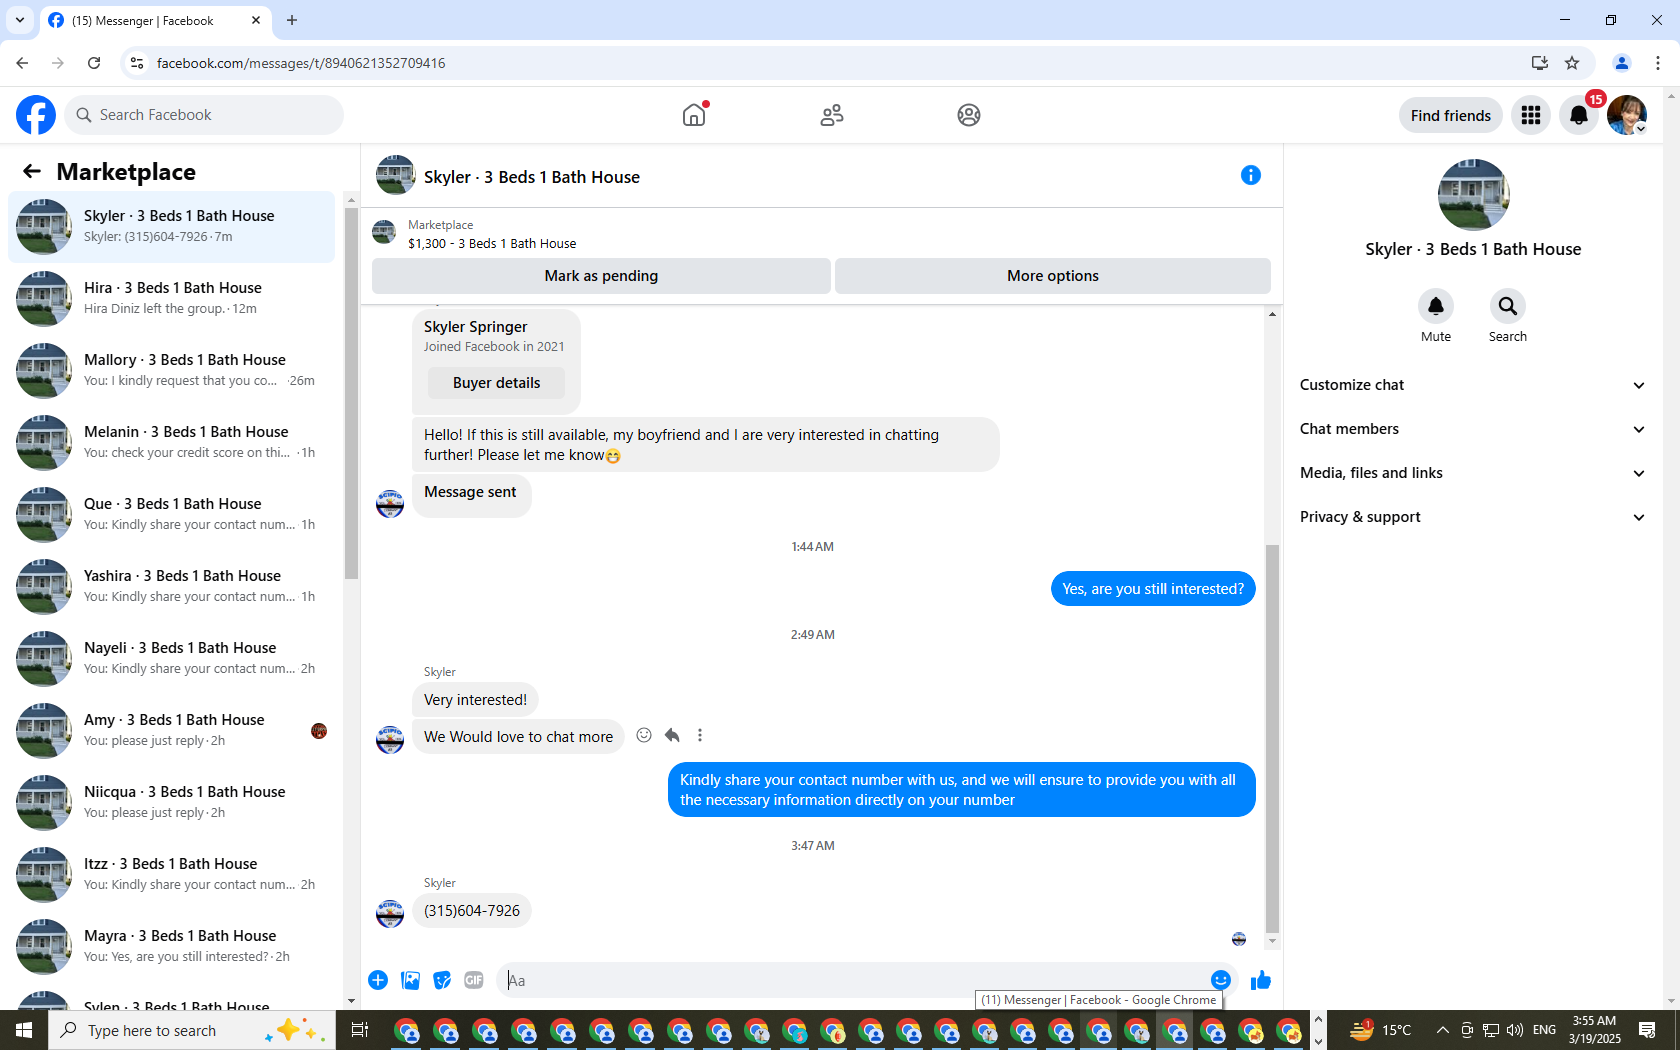Attach a photo file in composer

[x=410, y=980]
